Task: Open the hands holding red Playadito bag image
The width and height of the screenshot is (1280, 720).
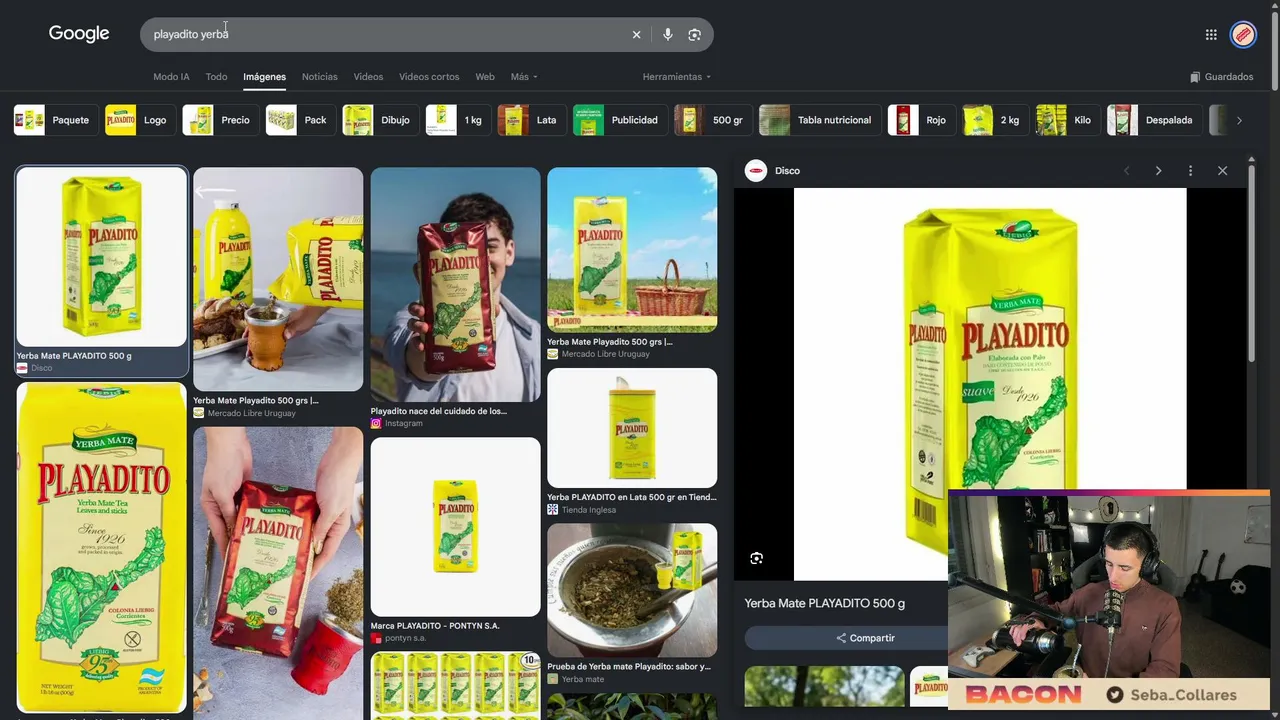Action: coord(278,573)
